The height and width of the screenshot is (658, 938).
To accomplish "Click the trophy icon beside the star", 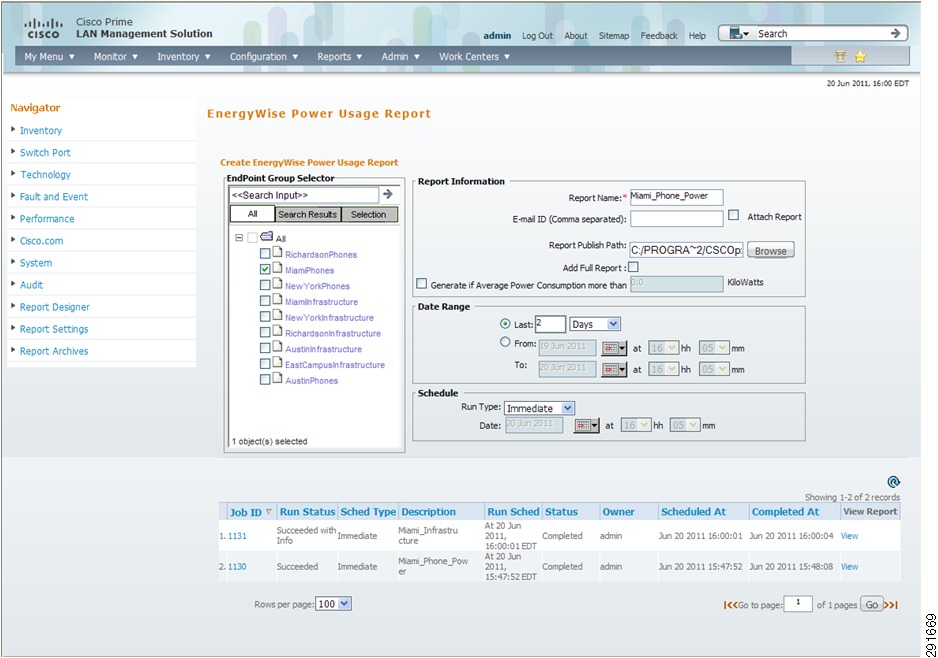I will [x=840, y=56].
